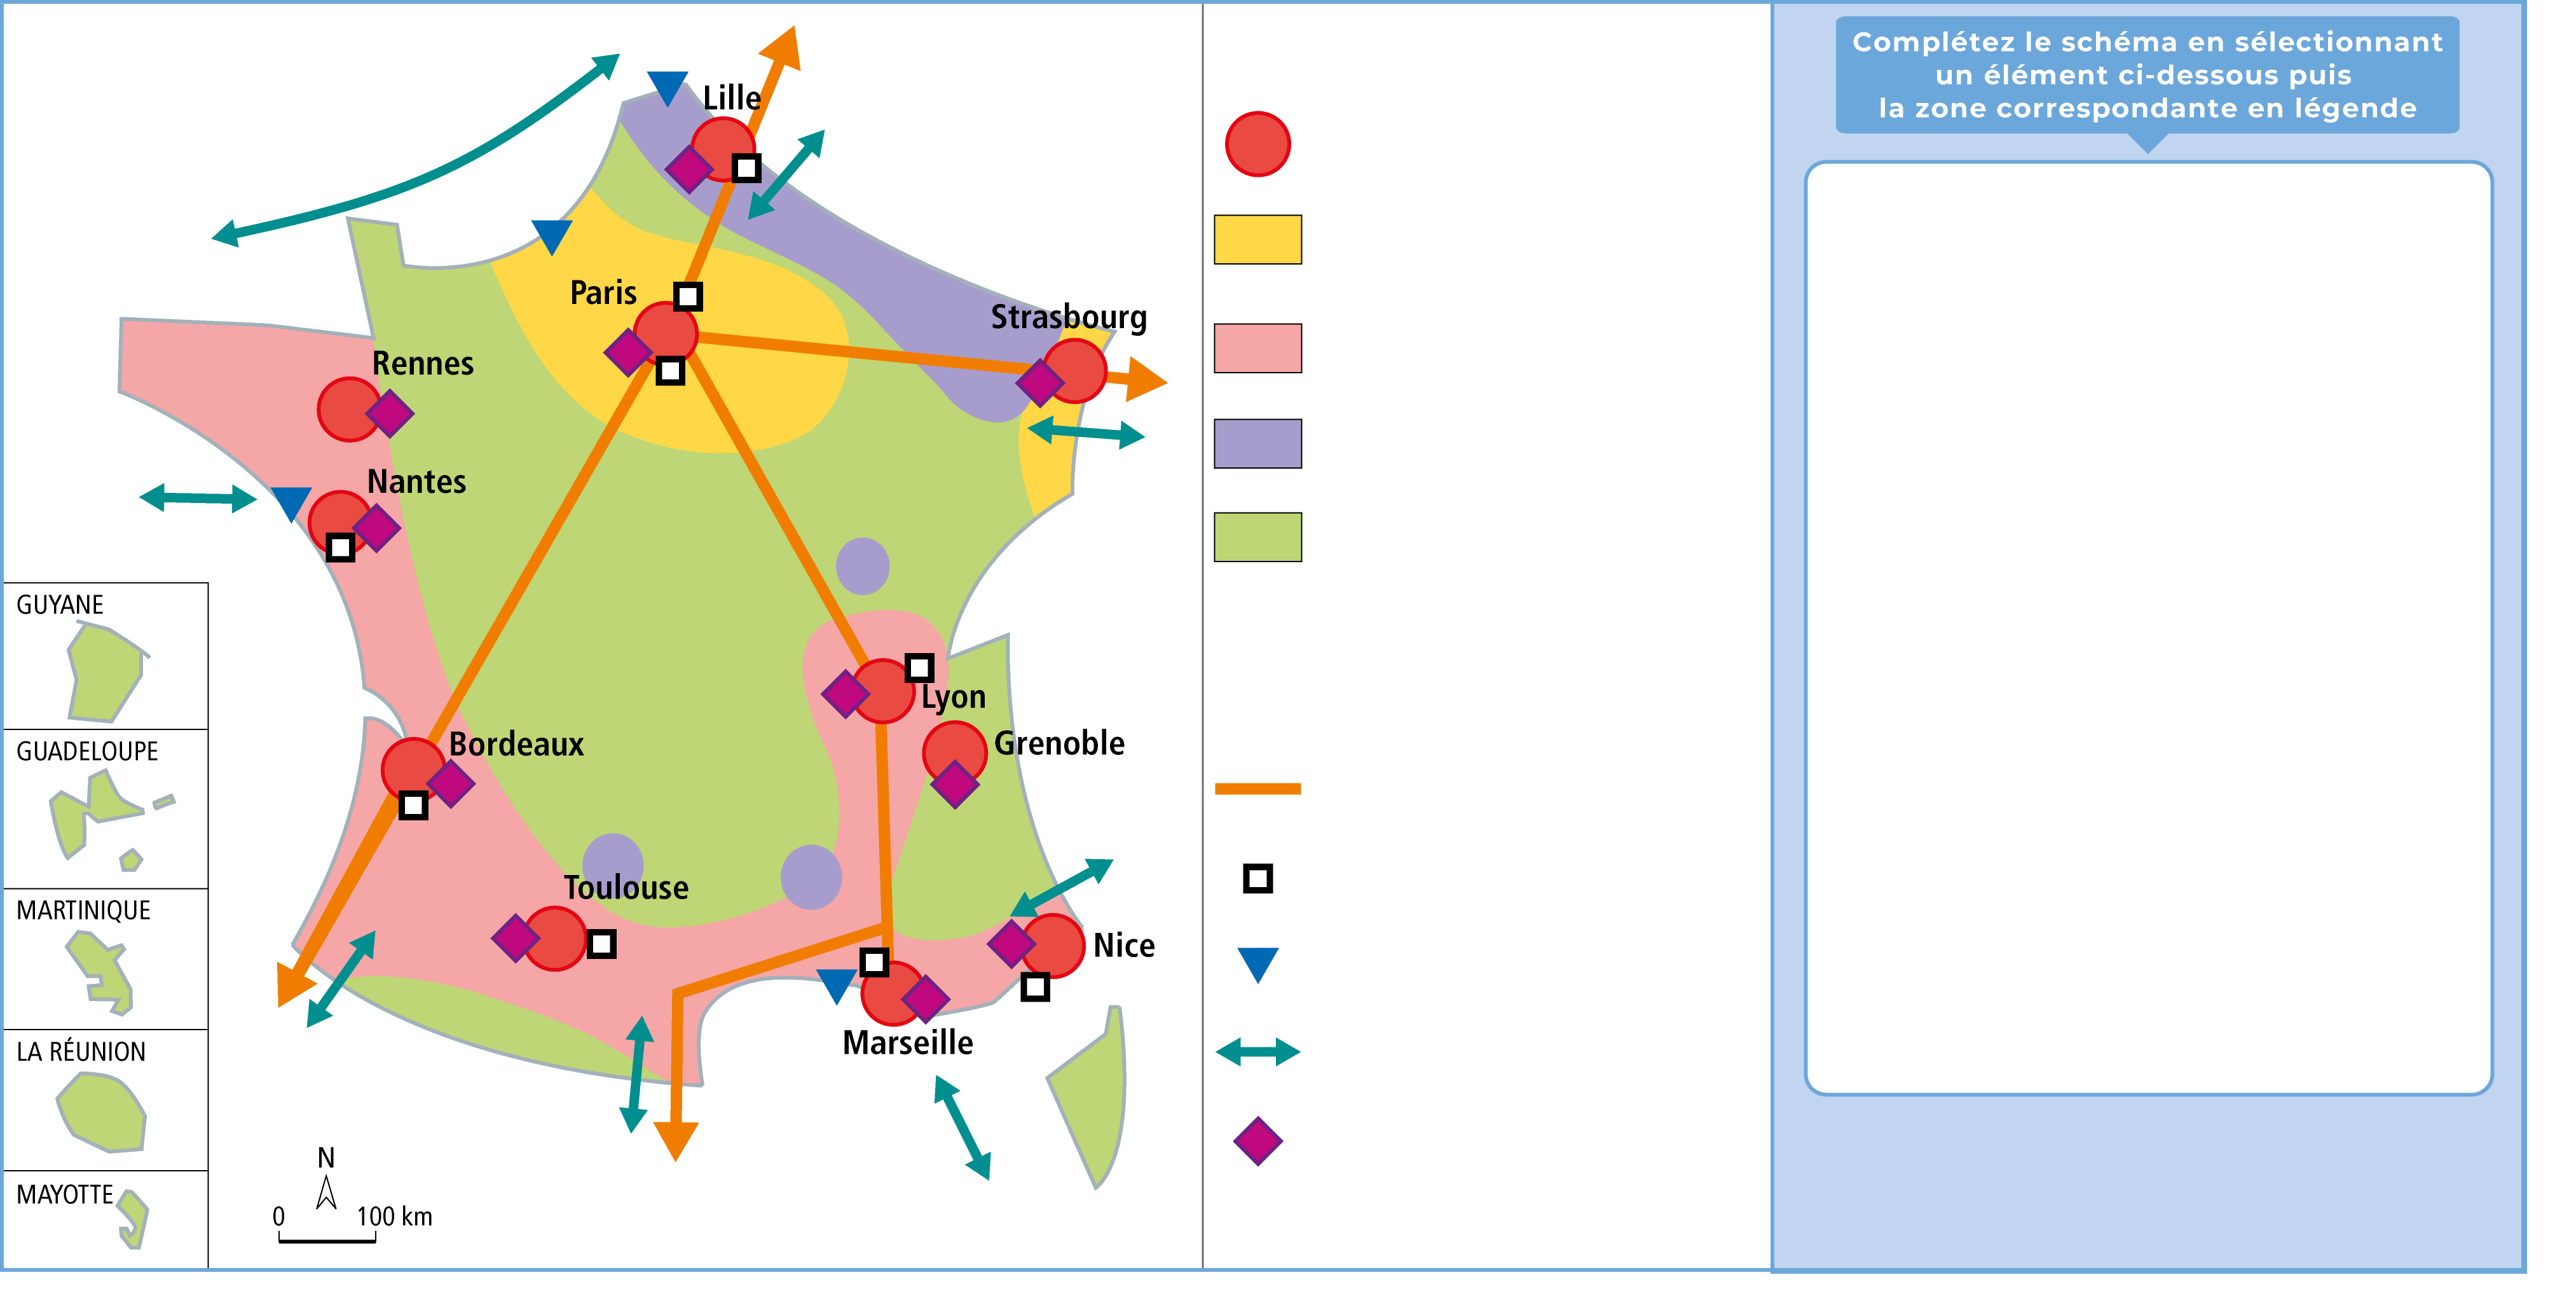Image resolution: width=2576 pixels, height=1310 pixels.
Task: Click the orange line legend symbol
Action: (1257, 789)
